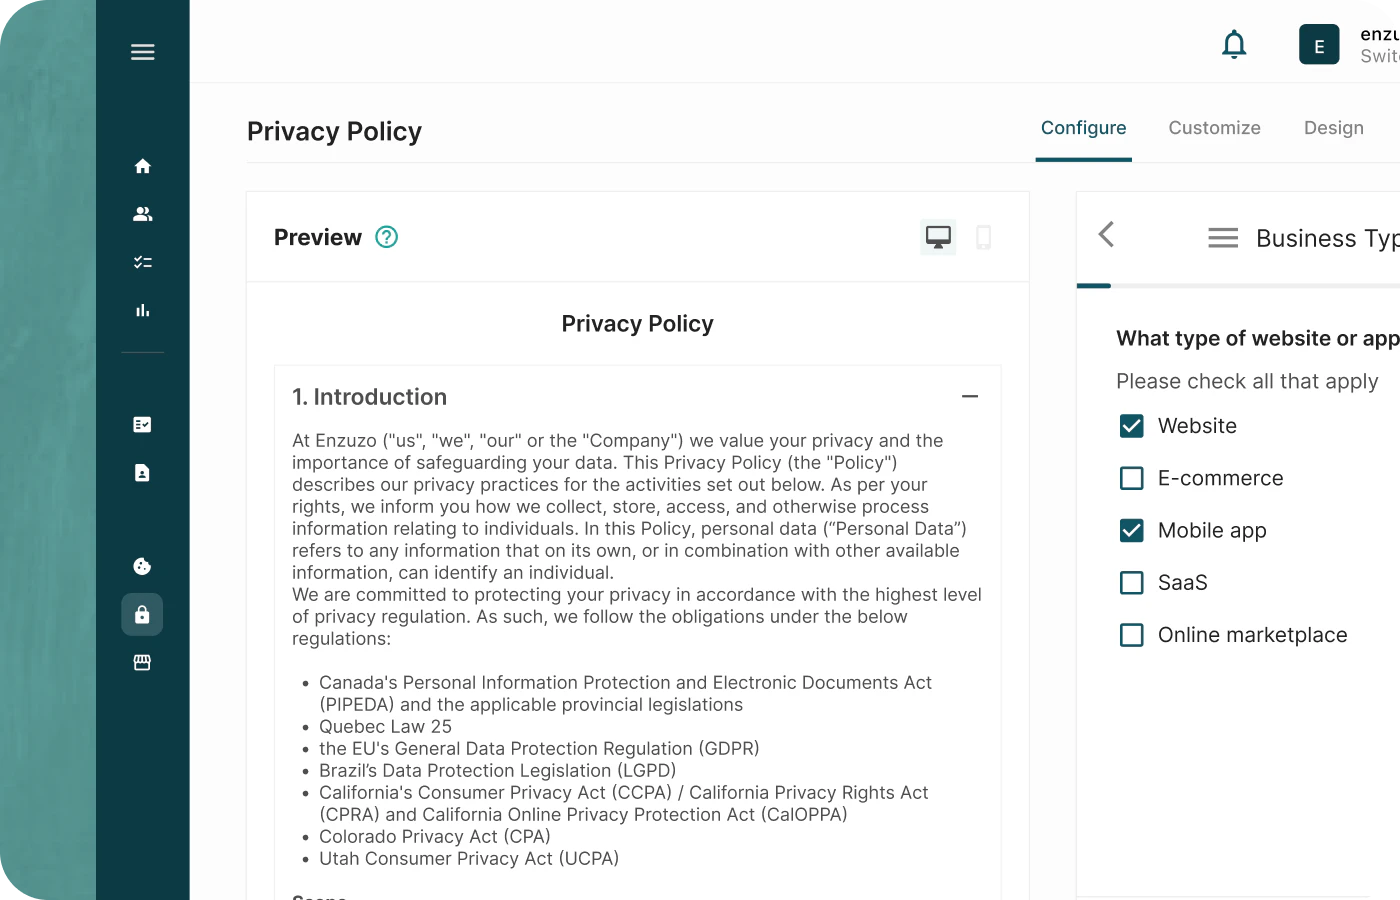The height and width of the screenshot is (900, 1400).
Task: Click the Preview help question mark icon
Action: [x=386, y=237]
